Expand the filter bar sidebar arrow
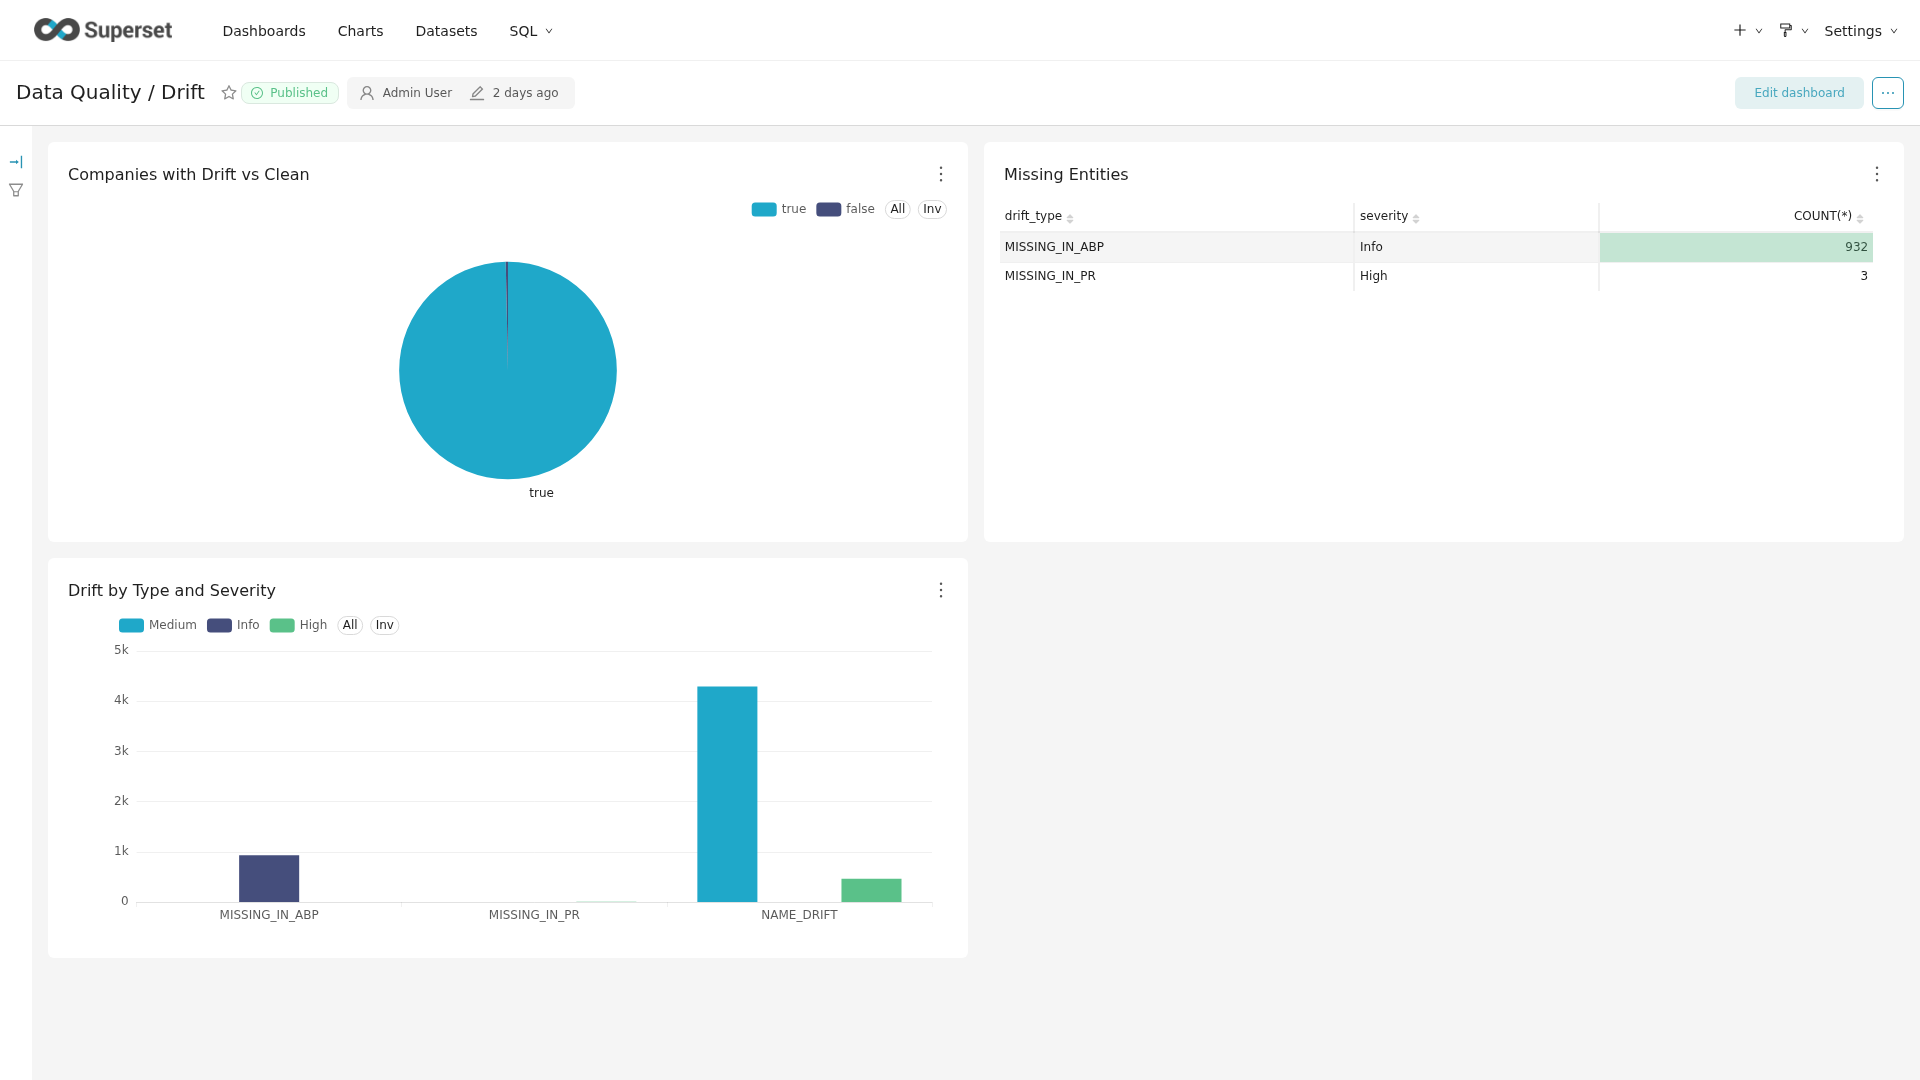1920x1080 pixels. (x=16, y=162)
